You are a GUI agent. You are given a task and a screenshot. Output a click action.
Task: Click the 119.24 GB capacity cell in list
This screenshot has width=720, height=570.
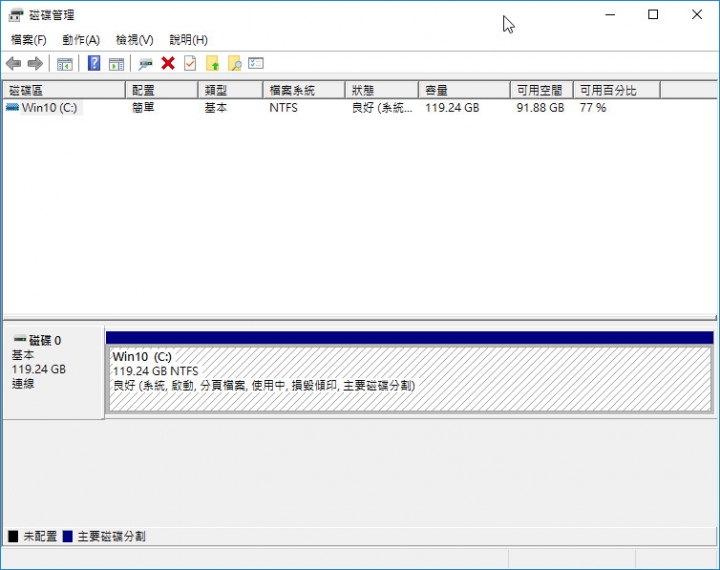[452, 107]
